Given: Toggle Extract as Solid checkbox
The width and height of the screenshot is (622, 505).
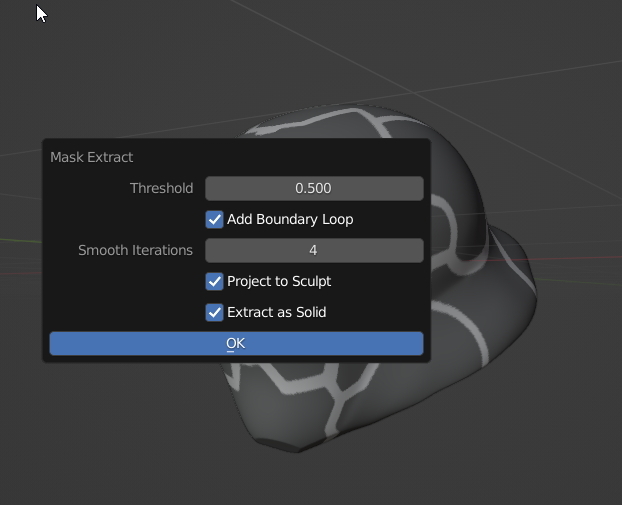Looking at the screenshot, I should click(x=215, y=312).
